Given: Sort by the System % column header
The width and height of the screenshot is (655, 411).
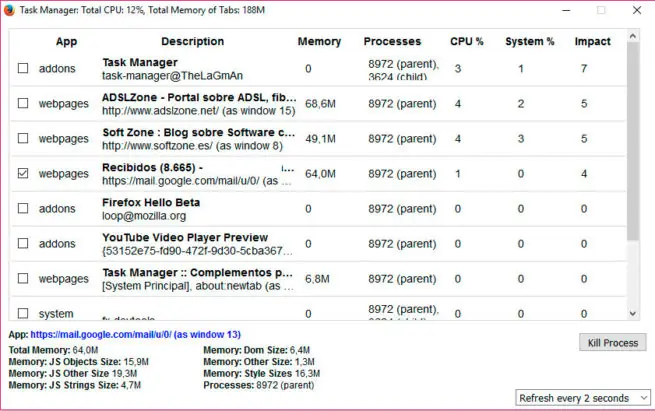Looking at the screenshot, I should (x=530, y=41).
